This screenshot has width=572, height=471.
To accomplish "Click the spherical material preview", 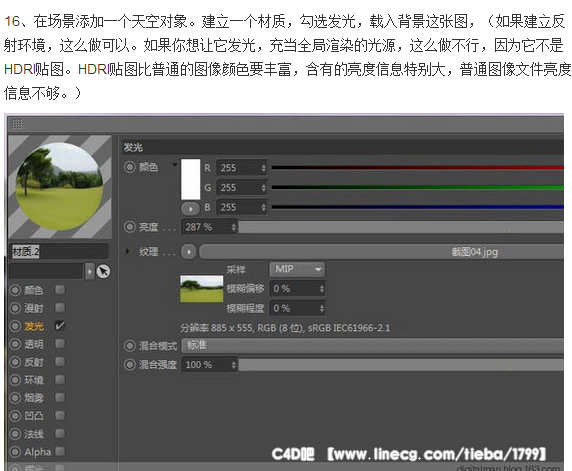I will click(59, 186).
